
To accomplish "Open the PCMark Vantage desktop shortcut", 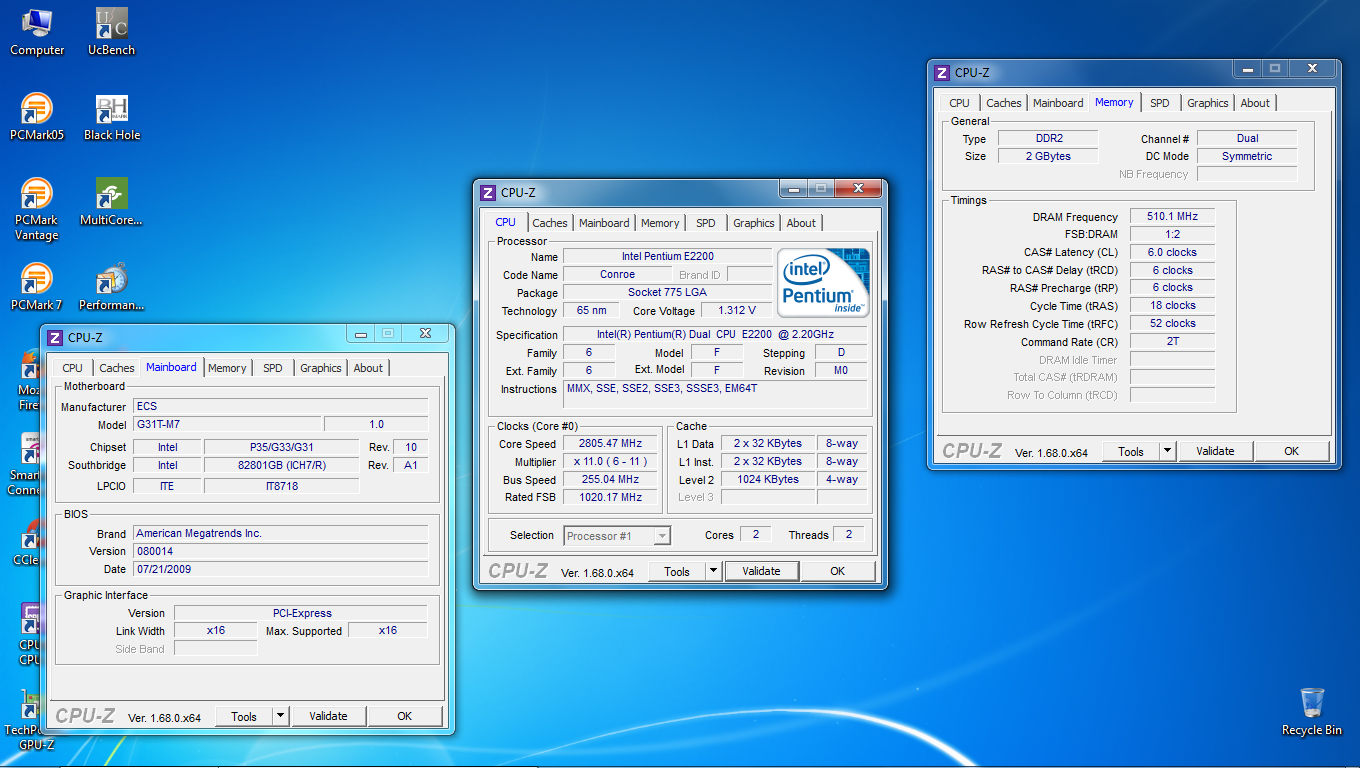I will [x=37, y=210].
